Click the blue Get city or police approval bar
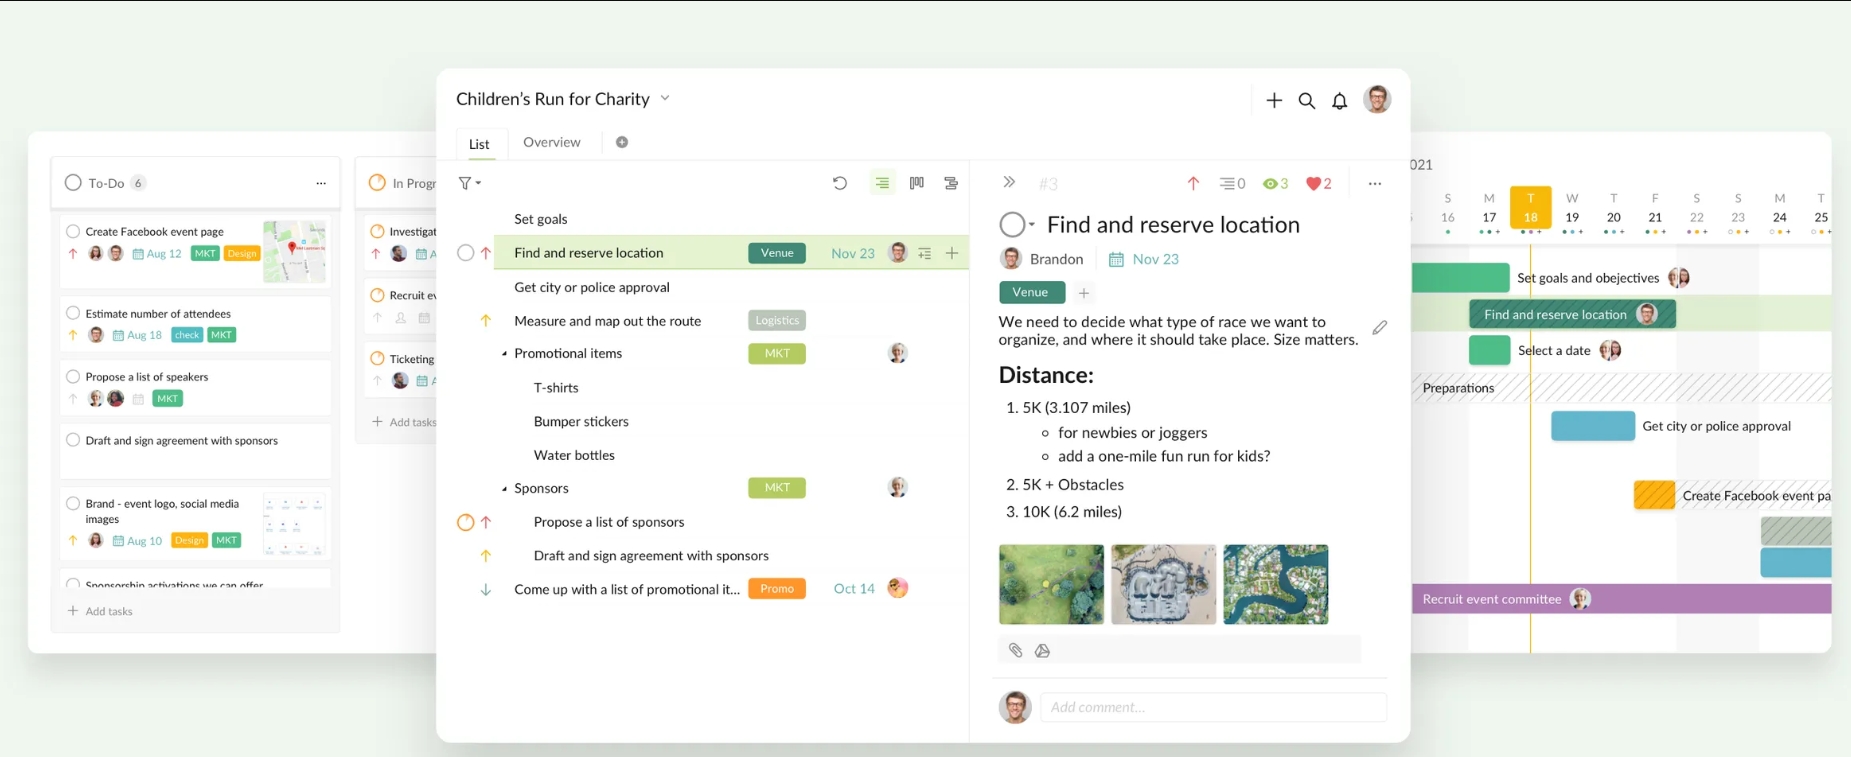The height and width of the screenshot is (757, 1851). (x=1593, y=426)
